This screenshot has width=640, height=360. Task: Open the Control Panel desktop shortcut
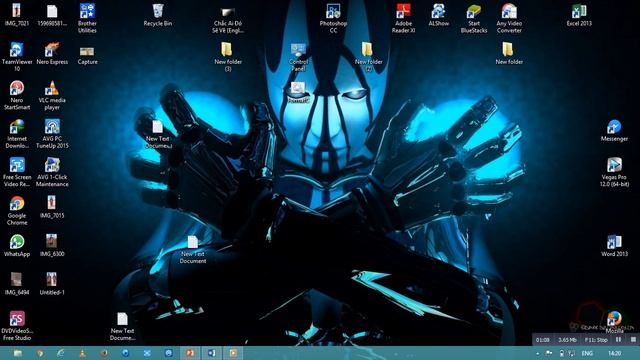click(x=298, y=57)
